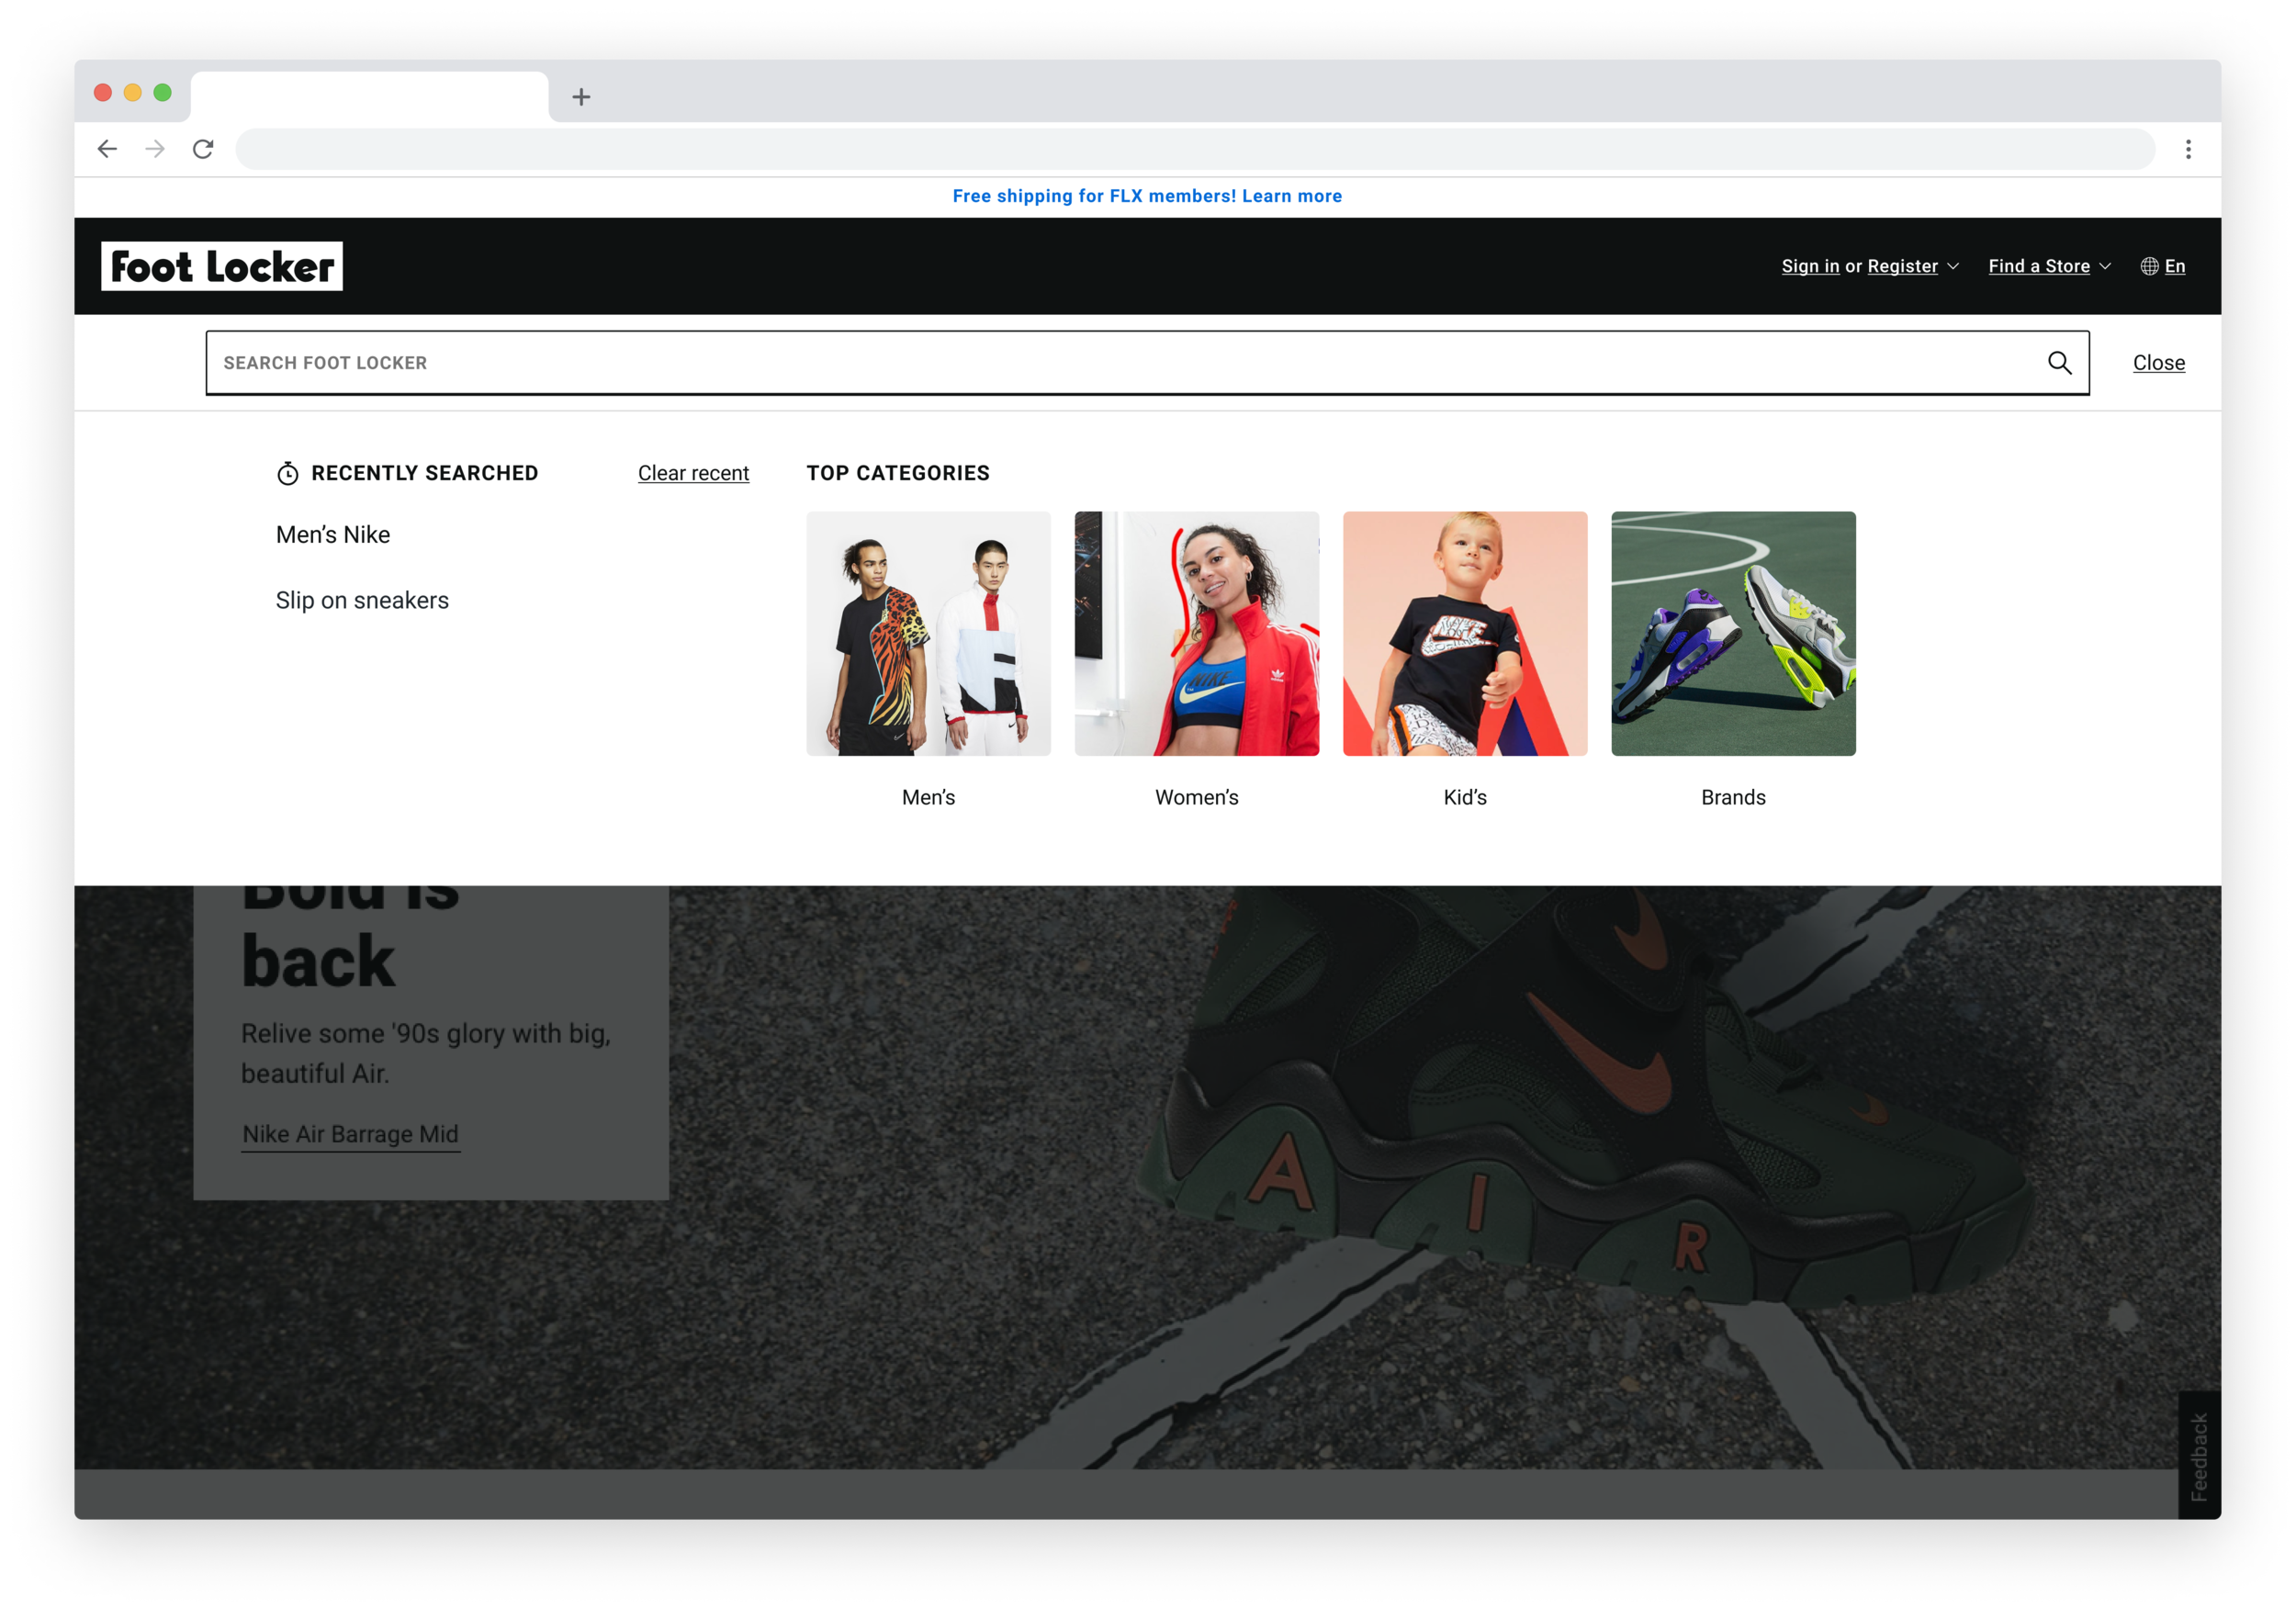Open a new browser tab
This screenshot has height=1609, width=2296.
point(581,97)
